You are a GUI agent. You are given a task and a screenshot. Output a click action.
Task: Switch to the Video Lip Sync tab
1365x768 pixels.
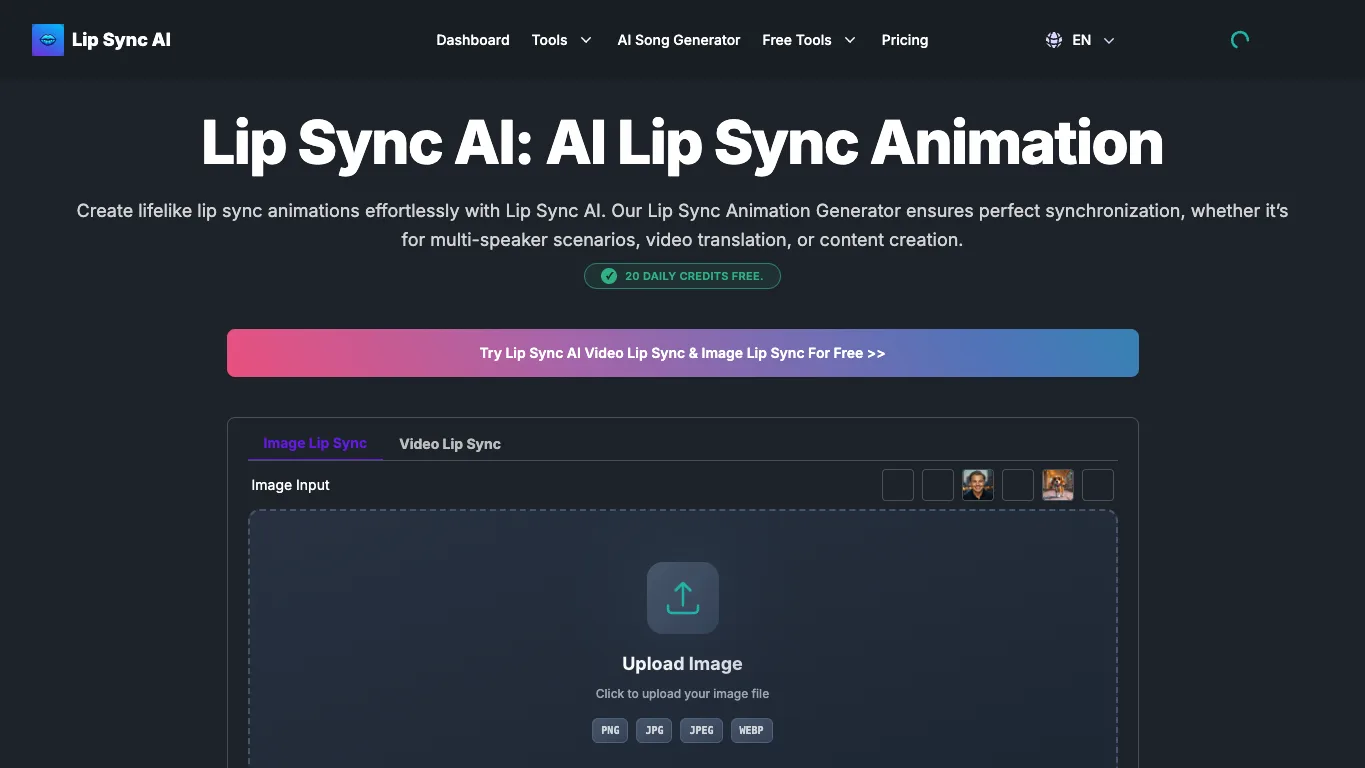[450, 444]
